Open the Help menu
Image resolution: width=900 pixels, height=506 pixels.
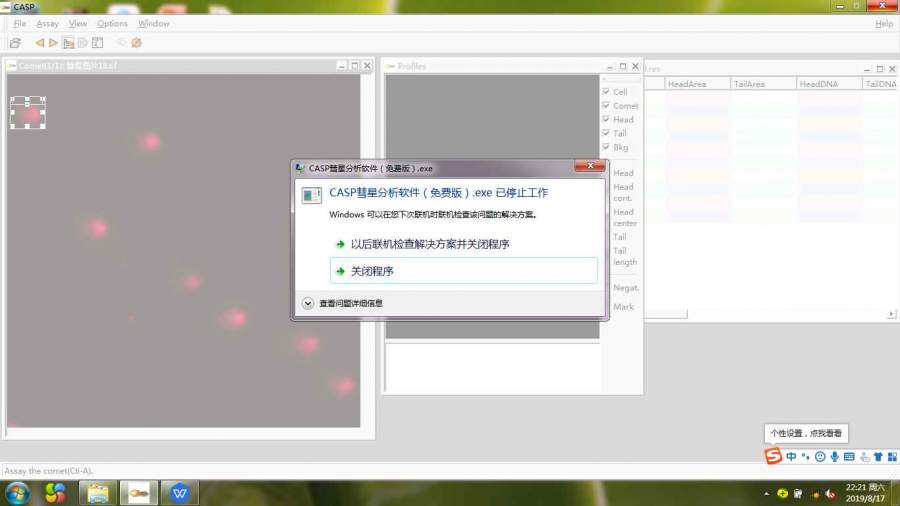pos(883,24)
